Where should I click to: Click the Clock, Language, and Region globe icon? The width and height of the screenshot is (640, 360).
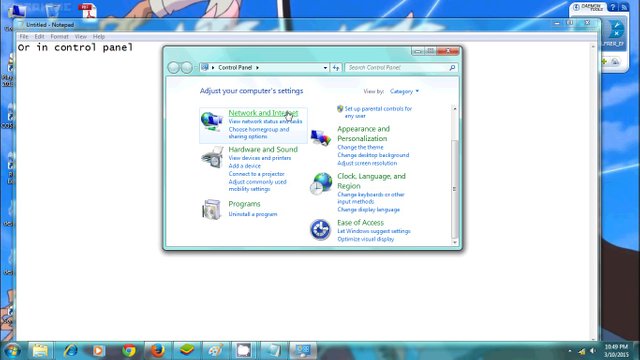[321, 183]
